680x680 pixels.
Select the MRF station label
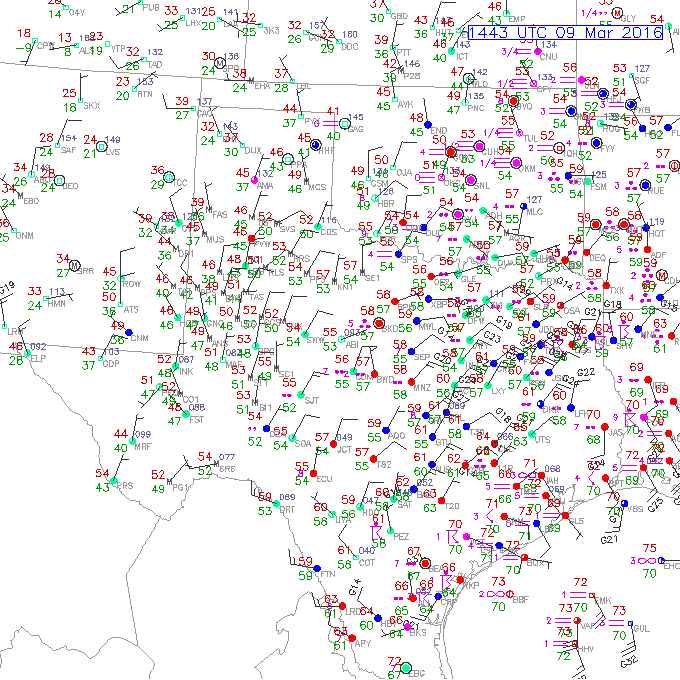pos(143,446)
